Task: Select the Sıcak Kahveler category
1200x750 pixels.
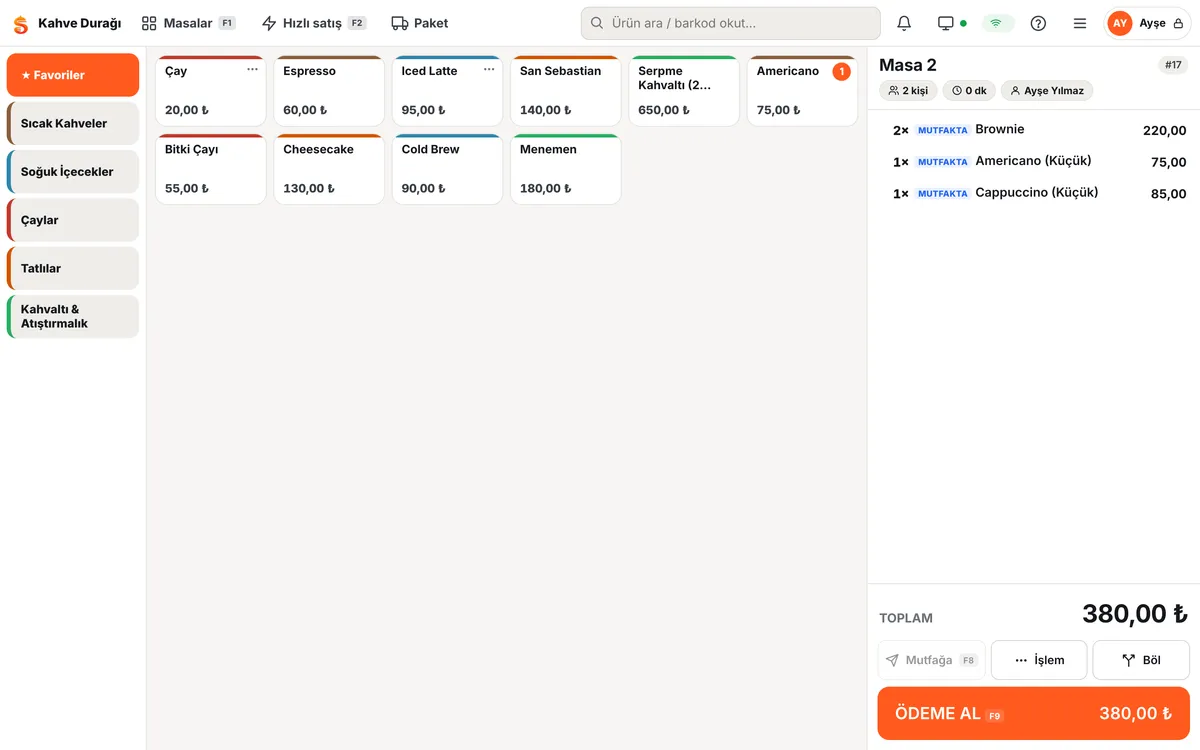Action: (x=73, y=124)
